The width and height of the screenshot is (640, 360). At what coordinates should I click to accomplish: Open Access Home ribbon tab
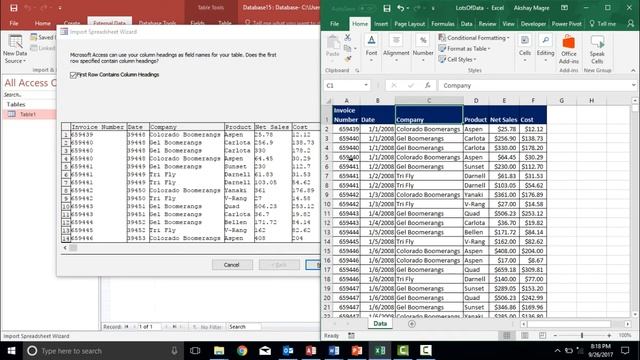tap(42, 23)
